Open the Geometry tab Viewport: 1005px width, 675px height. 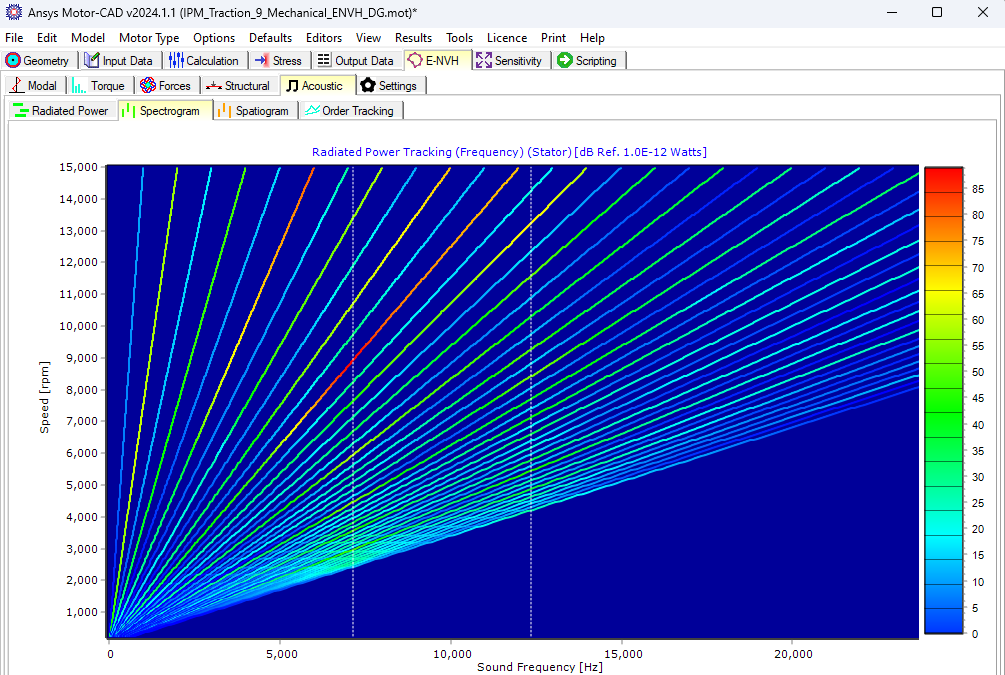[39, 60]
